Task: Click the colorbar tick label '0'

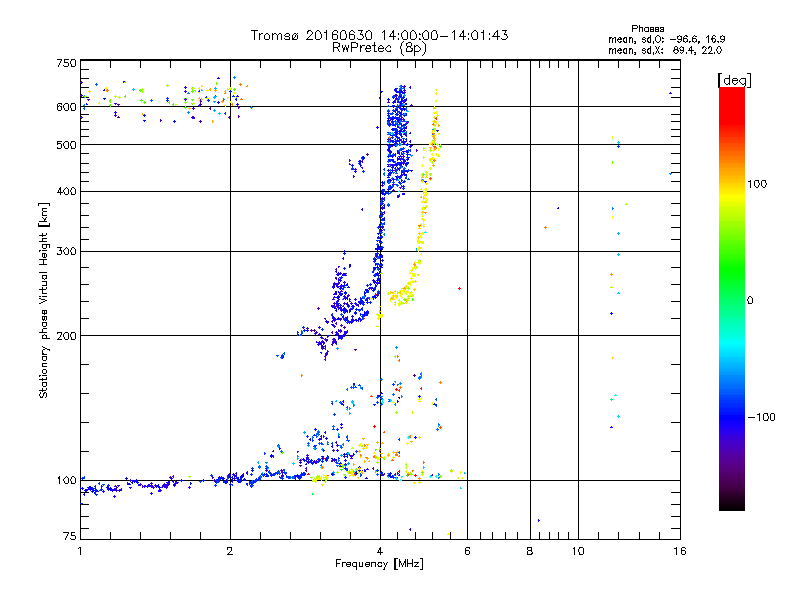Action: tap(750, 300)
